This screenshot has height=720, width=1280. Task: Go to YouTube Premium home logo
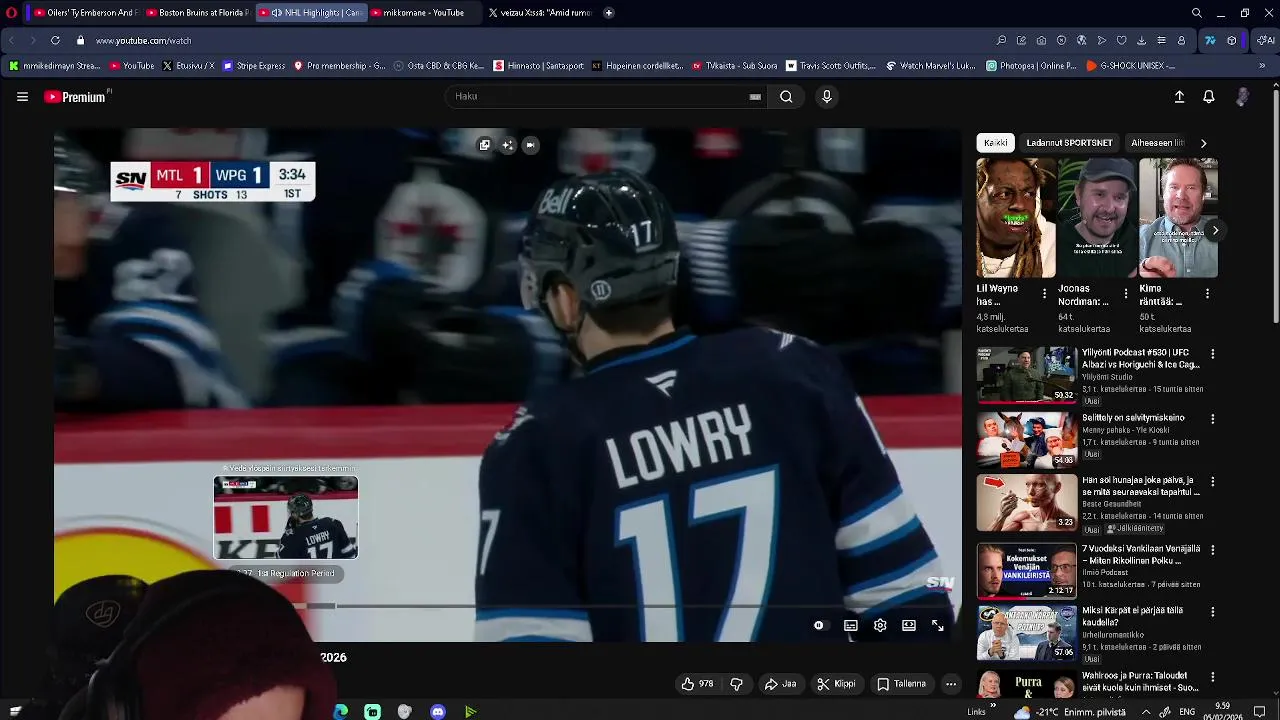(x=76, y=97)
